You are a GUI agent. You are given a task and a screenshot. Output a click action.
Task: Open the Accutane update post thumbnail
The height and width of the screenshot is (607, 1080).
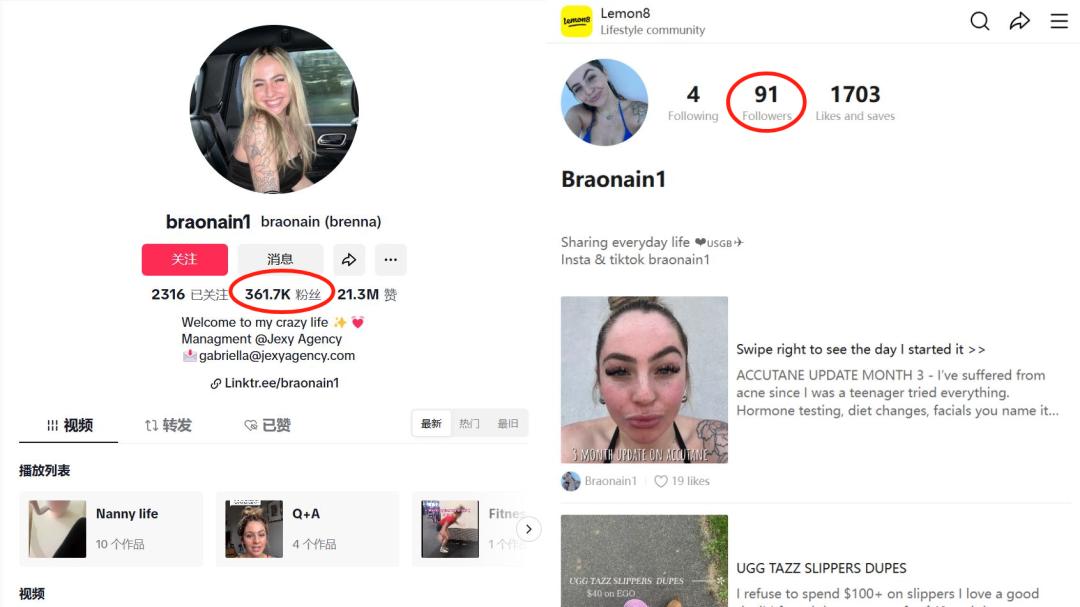coord(644,380)
